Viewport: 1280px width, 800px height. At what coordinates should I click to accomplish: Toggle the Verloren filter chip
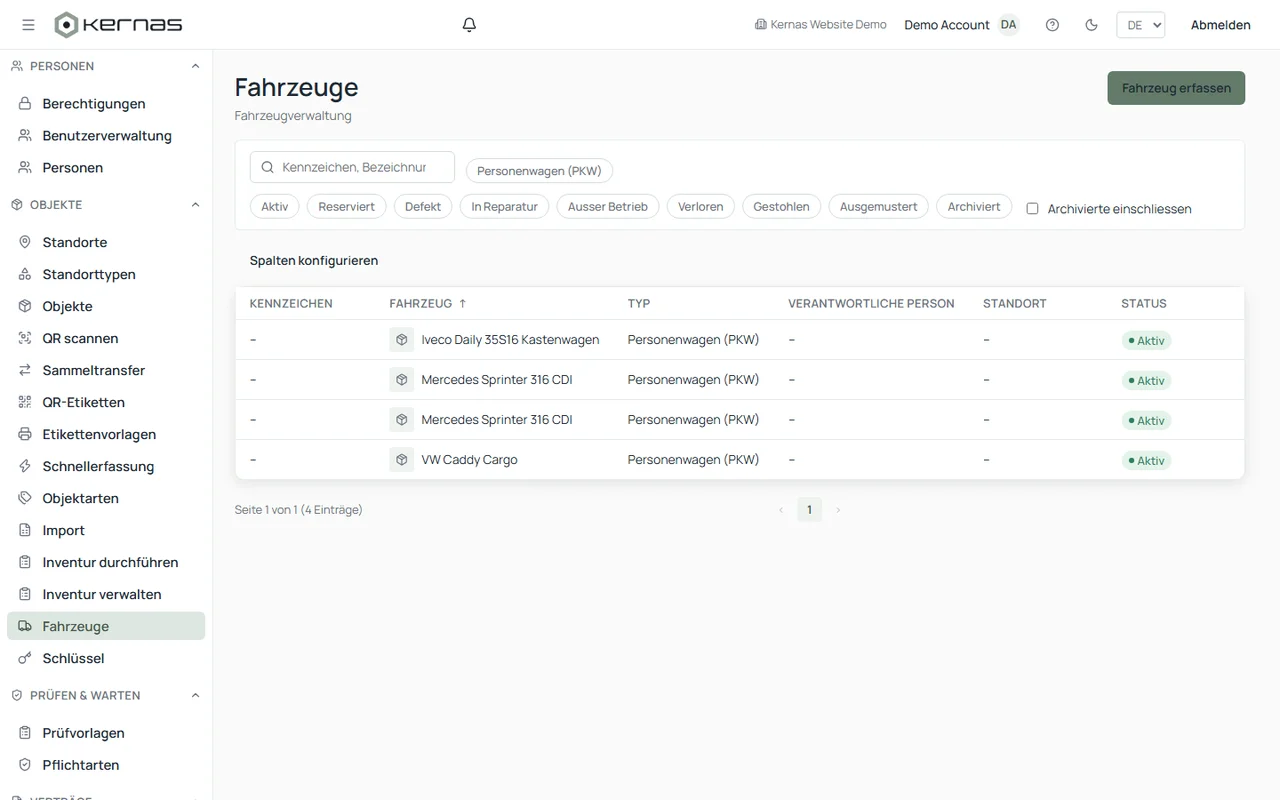[x=701, y=207]
